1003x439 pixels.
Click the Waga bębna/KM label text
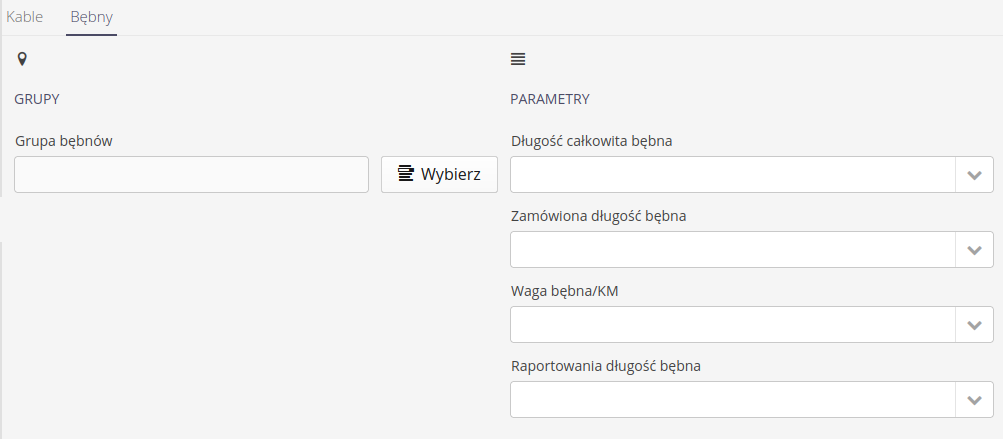[x=570, y=290]
